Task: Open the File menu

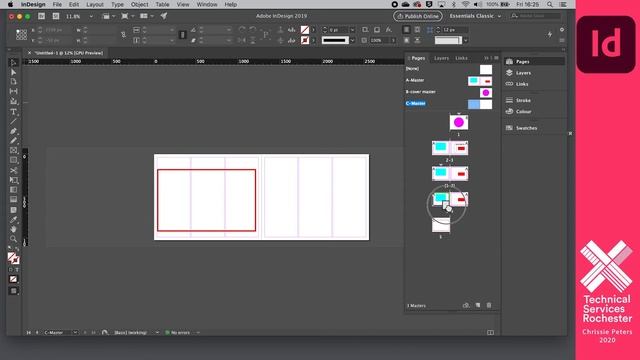Action: pyautogui.click(x=57, y=4)
